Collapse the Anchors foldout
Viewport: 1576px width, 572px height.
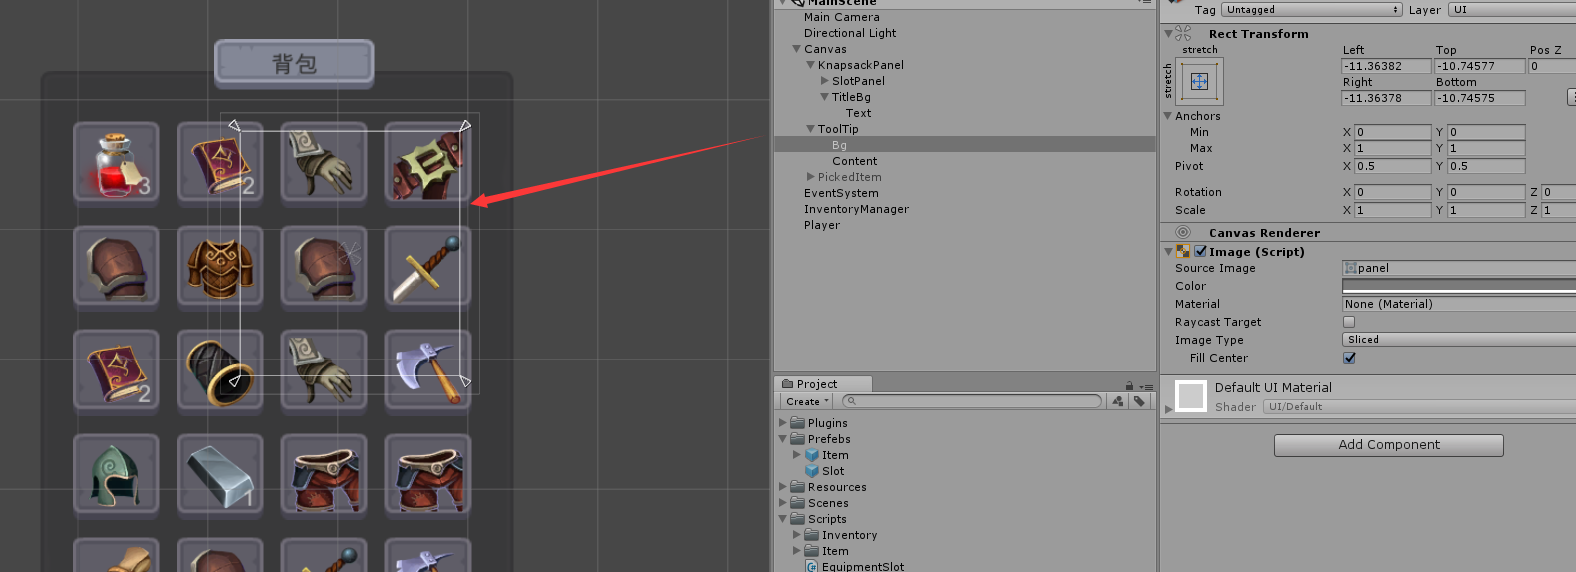(x=1167, y=116)
